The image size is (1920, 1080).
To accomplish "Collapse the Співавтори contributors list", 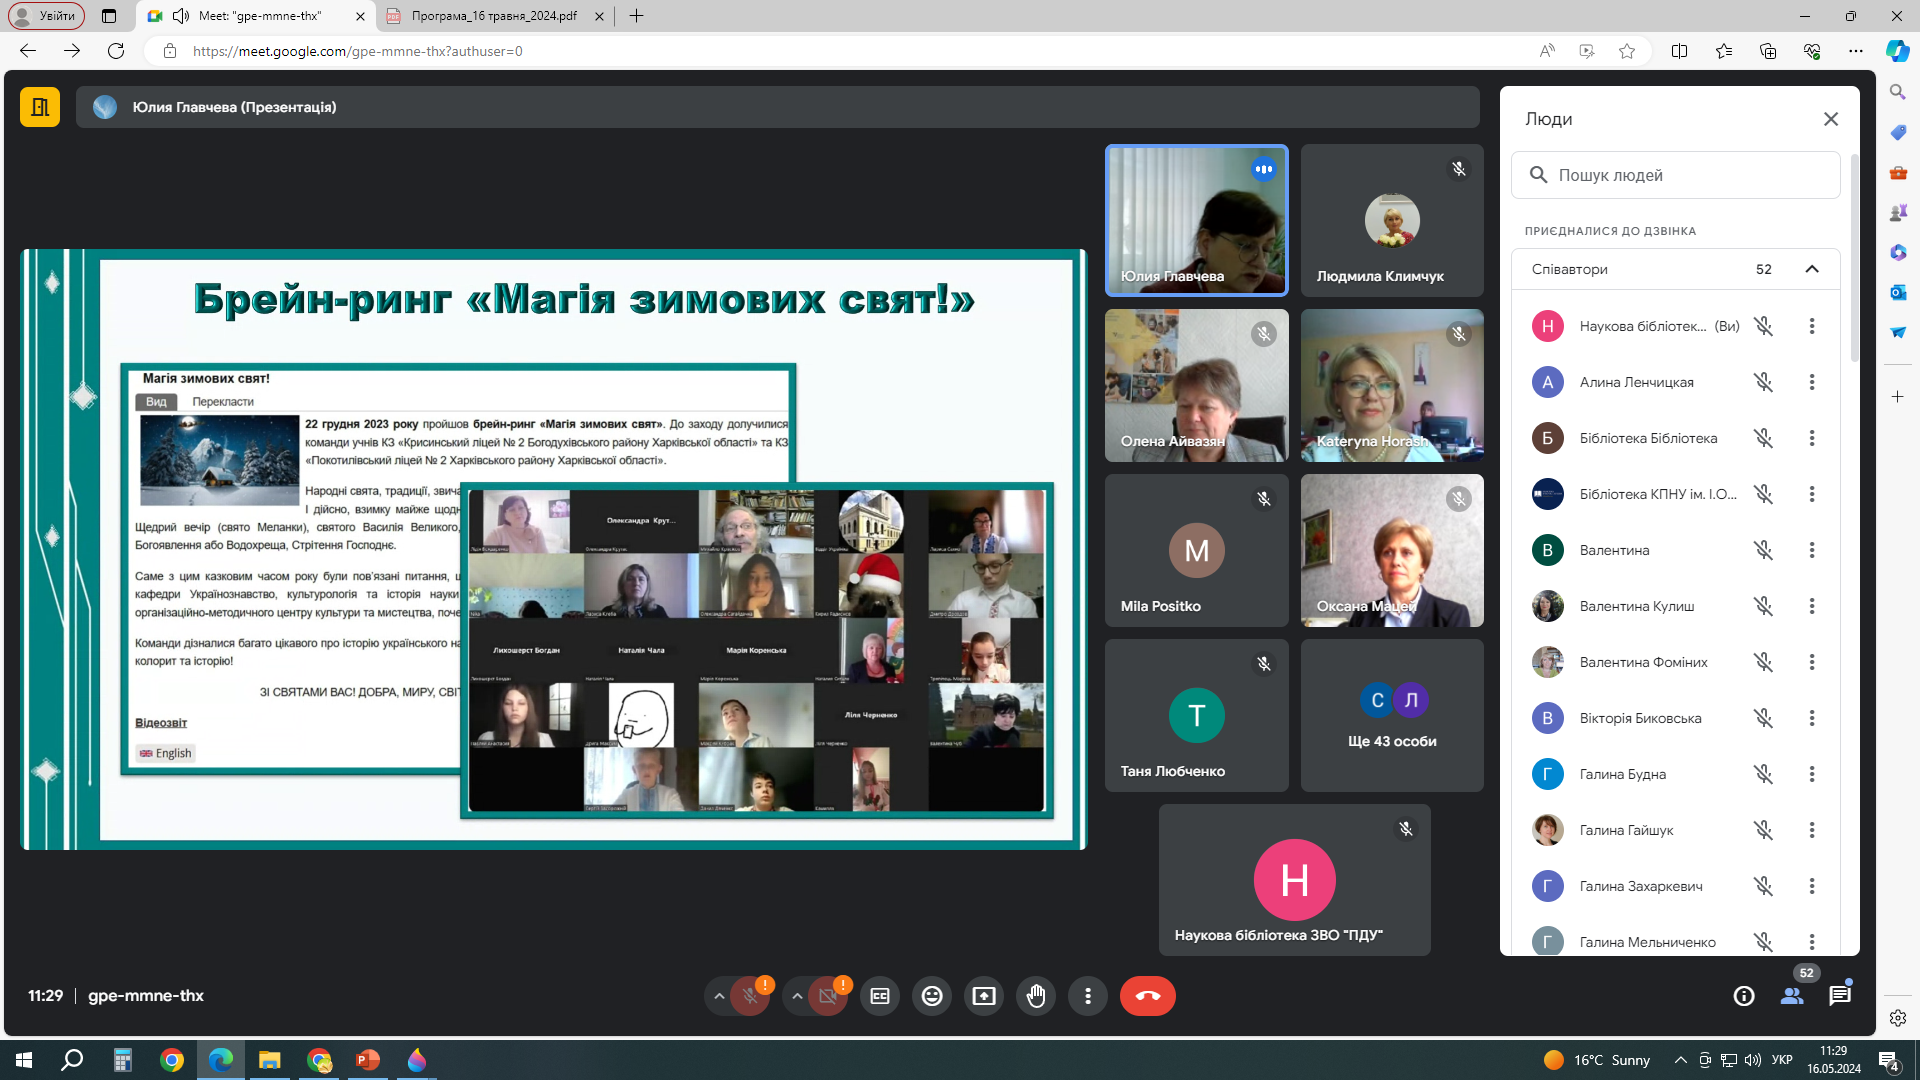I will point(1811,269).
